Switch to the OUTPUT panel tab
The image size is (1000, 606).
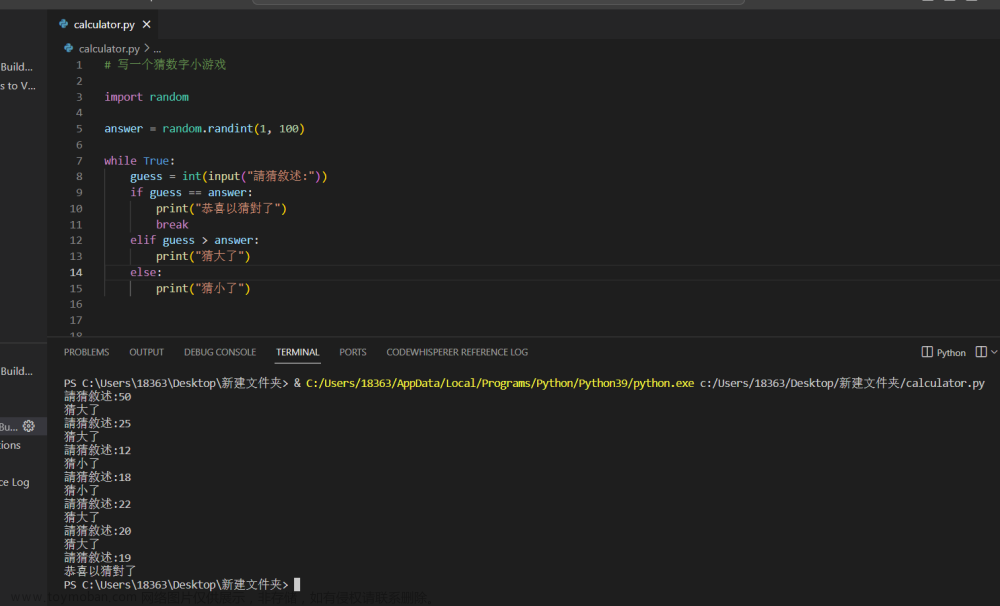click(x=147, y=352)
